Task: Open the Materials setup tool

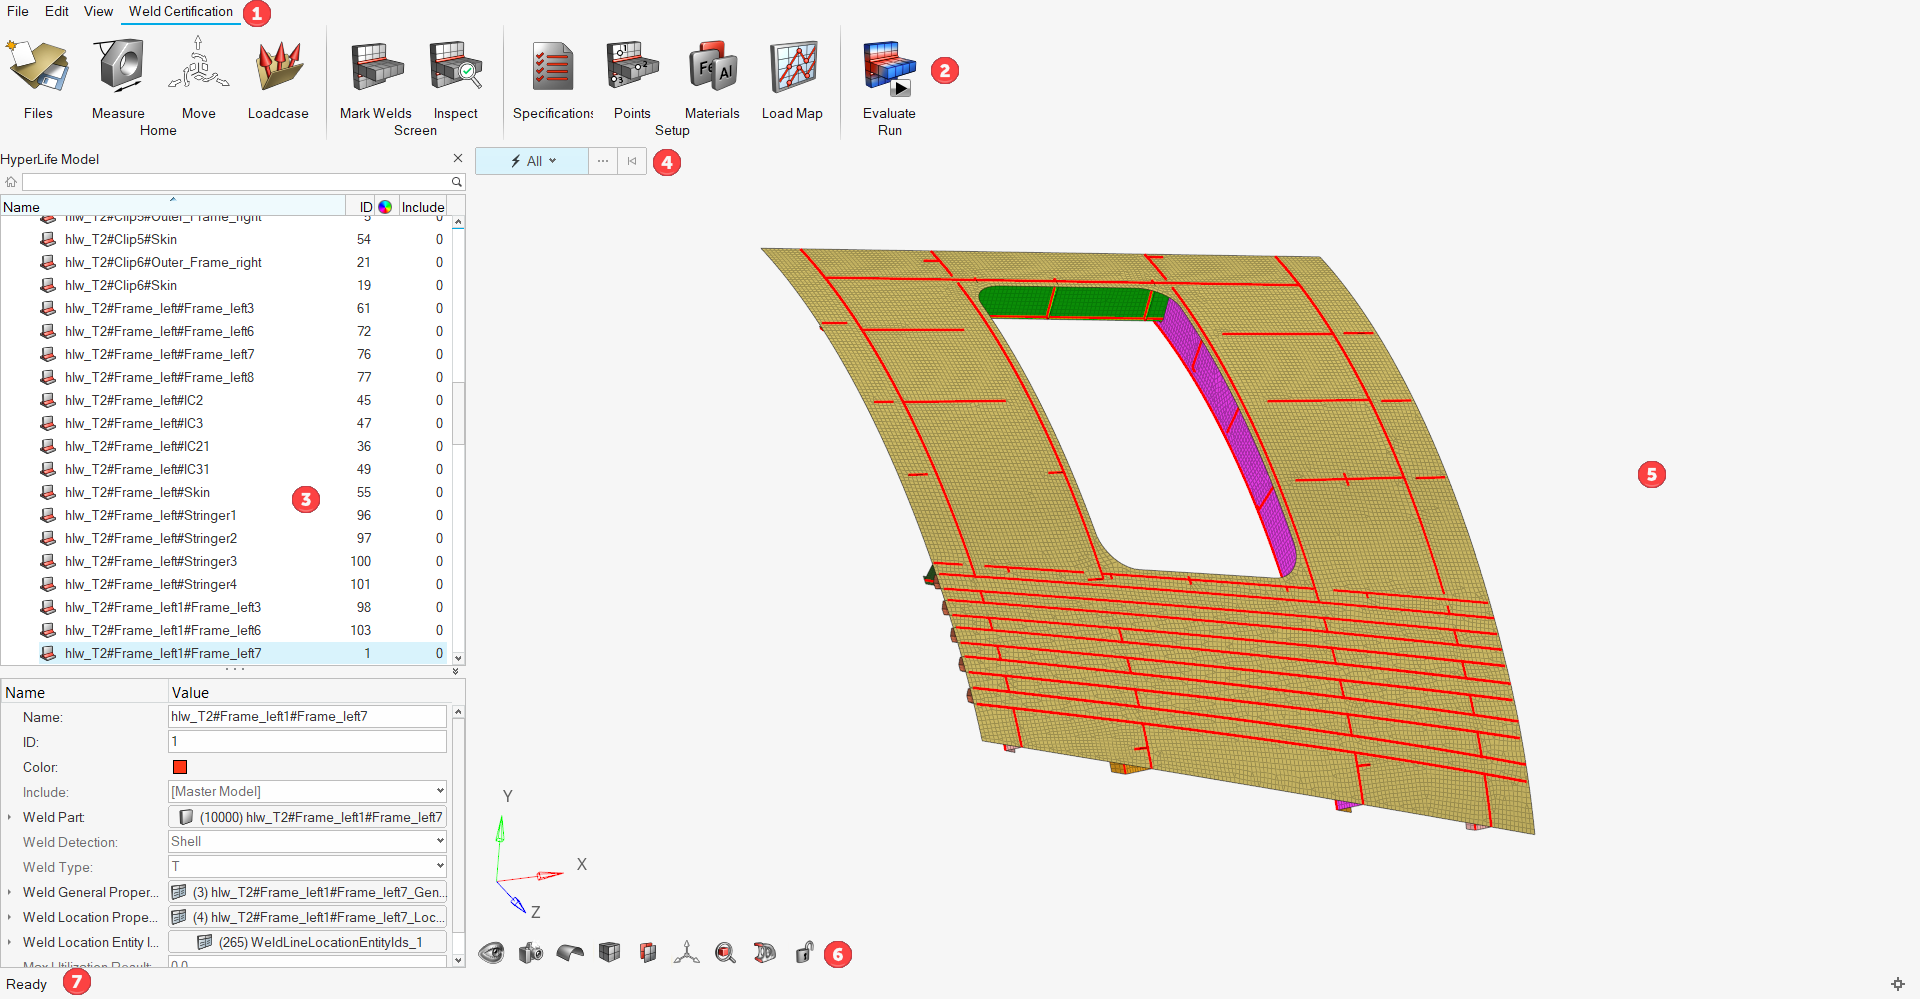Action: click(712, 66)
